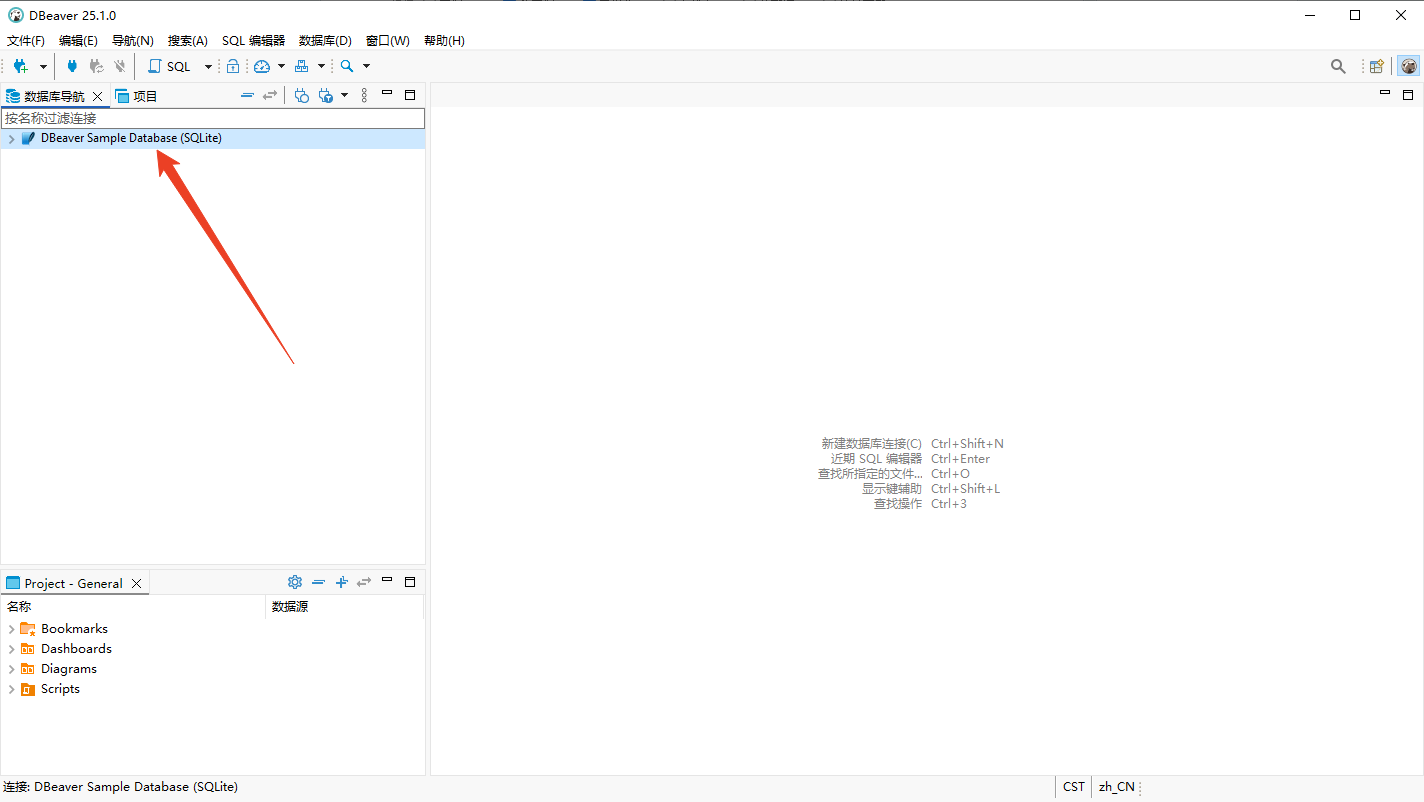Open the dropdown arrow beside SQL button
1424x802 pixels.
(208, 66)
